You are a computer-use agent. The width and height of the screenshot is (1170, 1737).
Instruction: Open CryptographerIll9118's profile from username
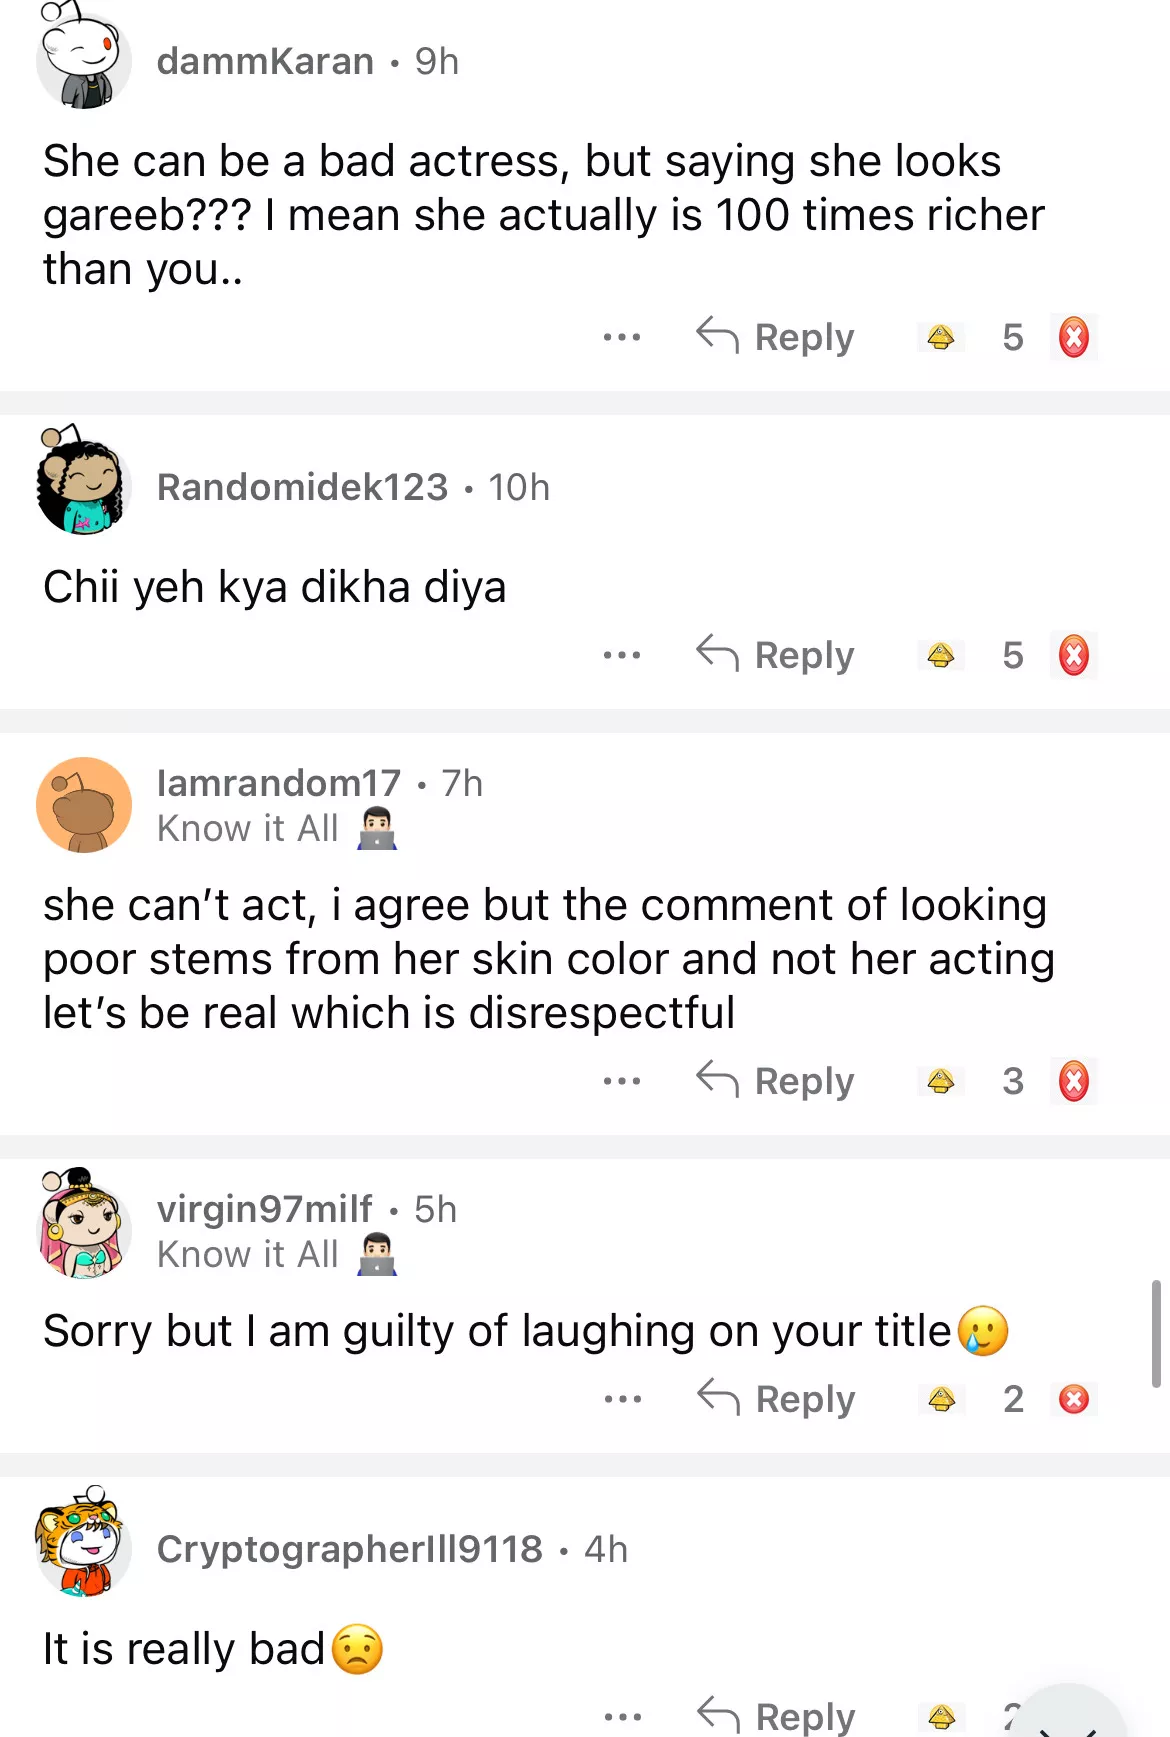(x=349, y=1549)
